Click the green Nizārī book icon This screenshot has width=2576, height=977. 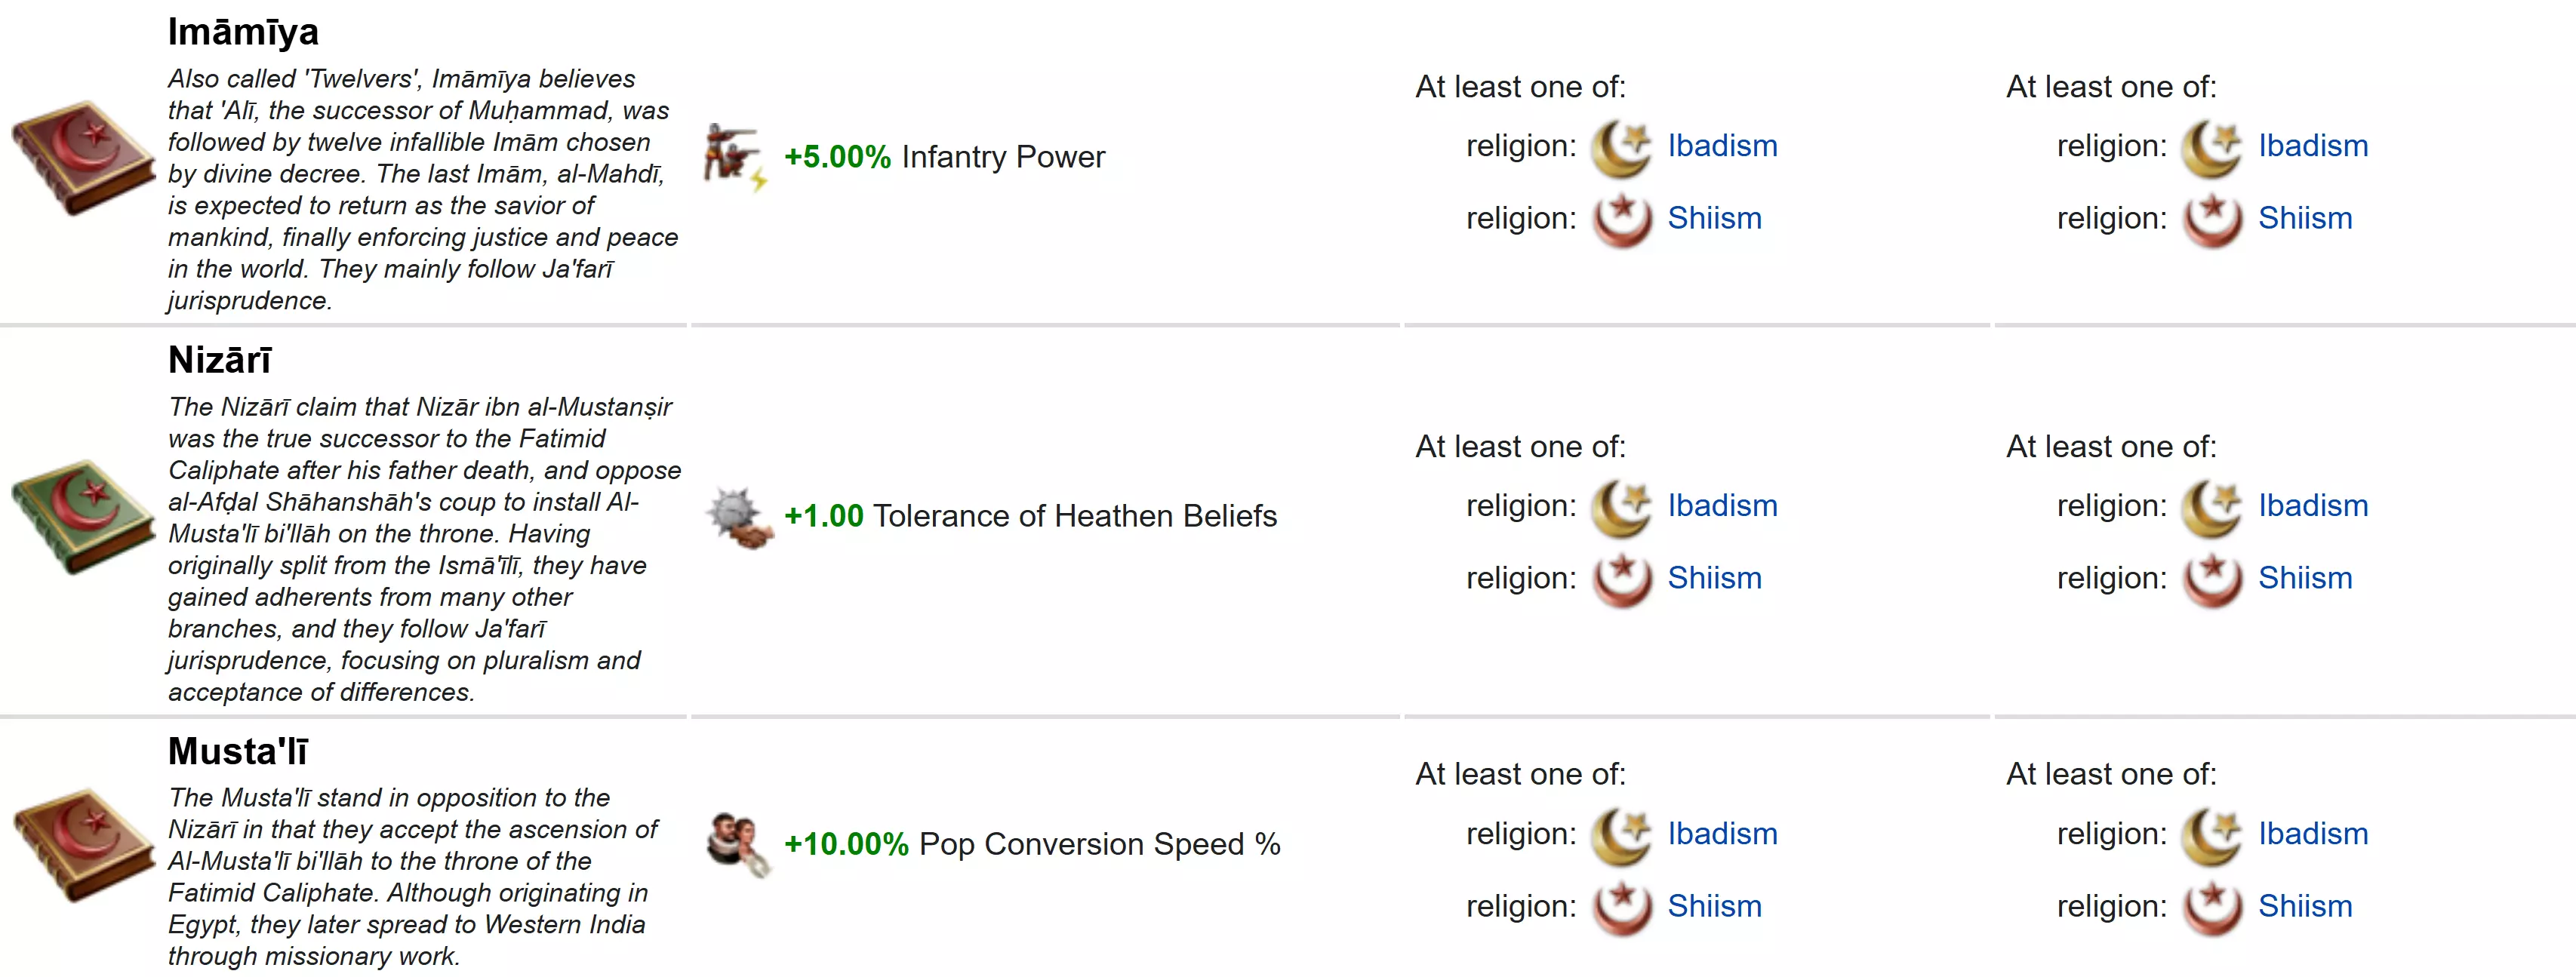point(83,516)
